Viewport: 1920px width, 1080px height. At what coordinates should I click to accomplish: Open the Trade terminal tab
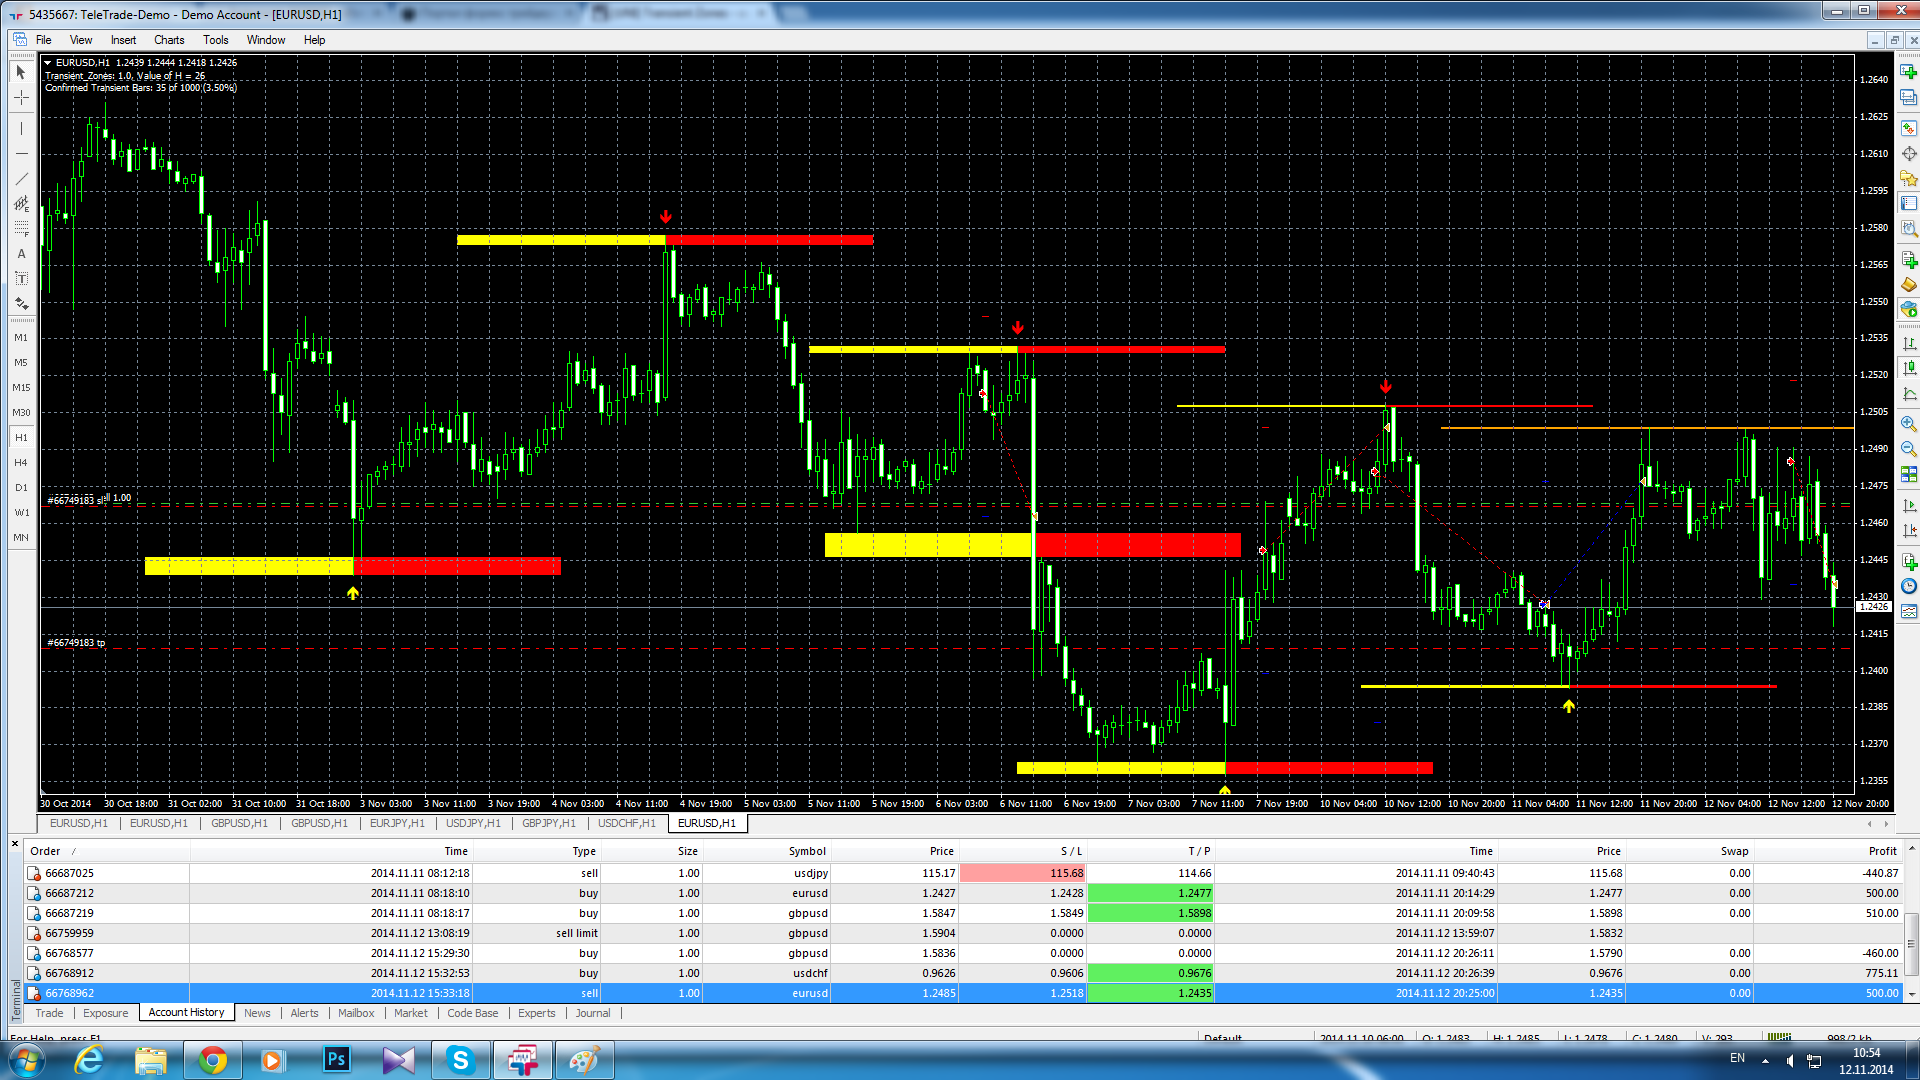[49, 1013]
